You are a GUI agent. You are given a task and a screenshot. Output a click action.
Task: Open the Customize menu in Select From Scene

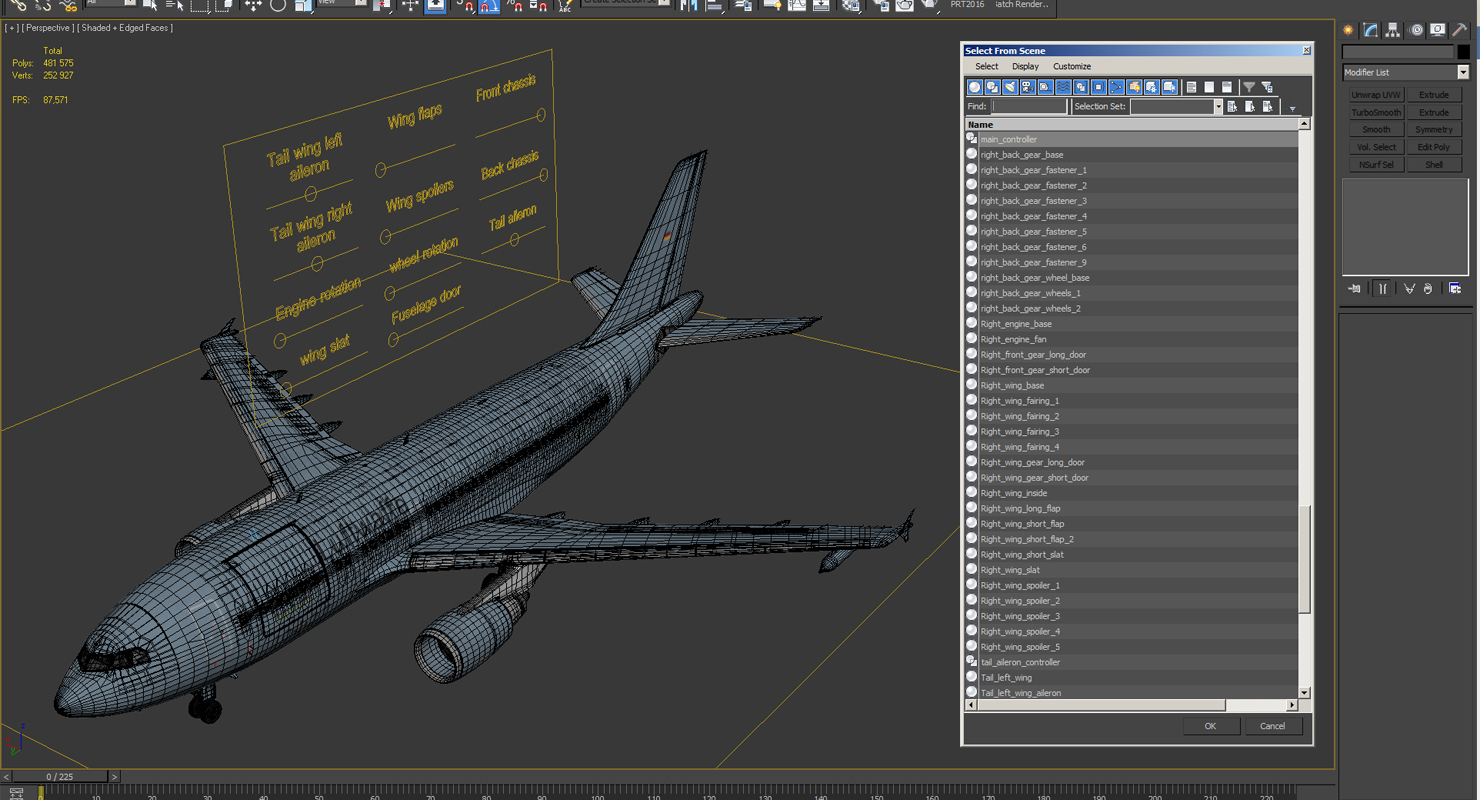click(x=1071, y=66)
